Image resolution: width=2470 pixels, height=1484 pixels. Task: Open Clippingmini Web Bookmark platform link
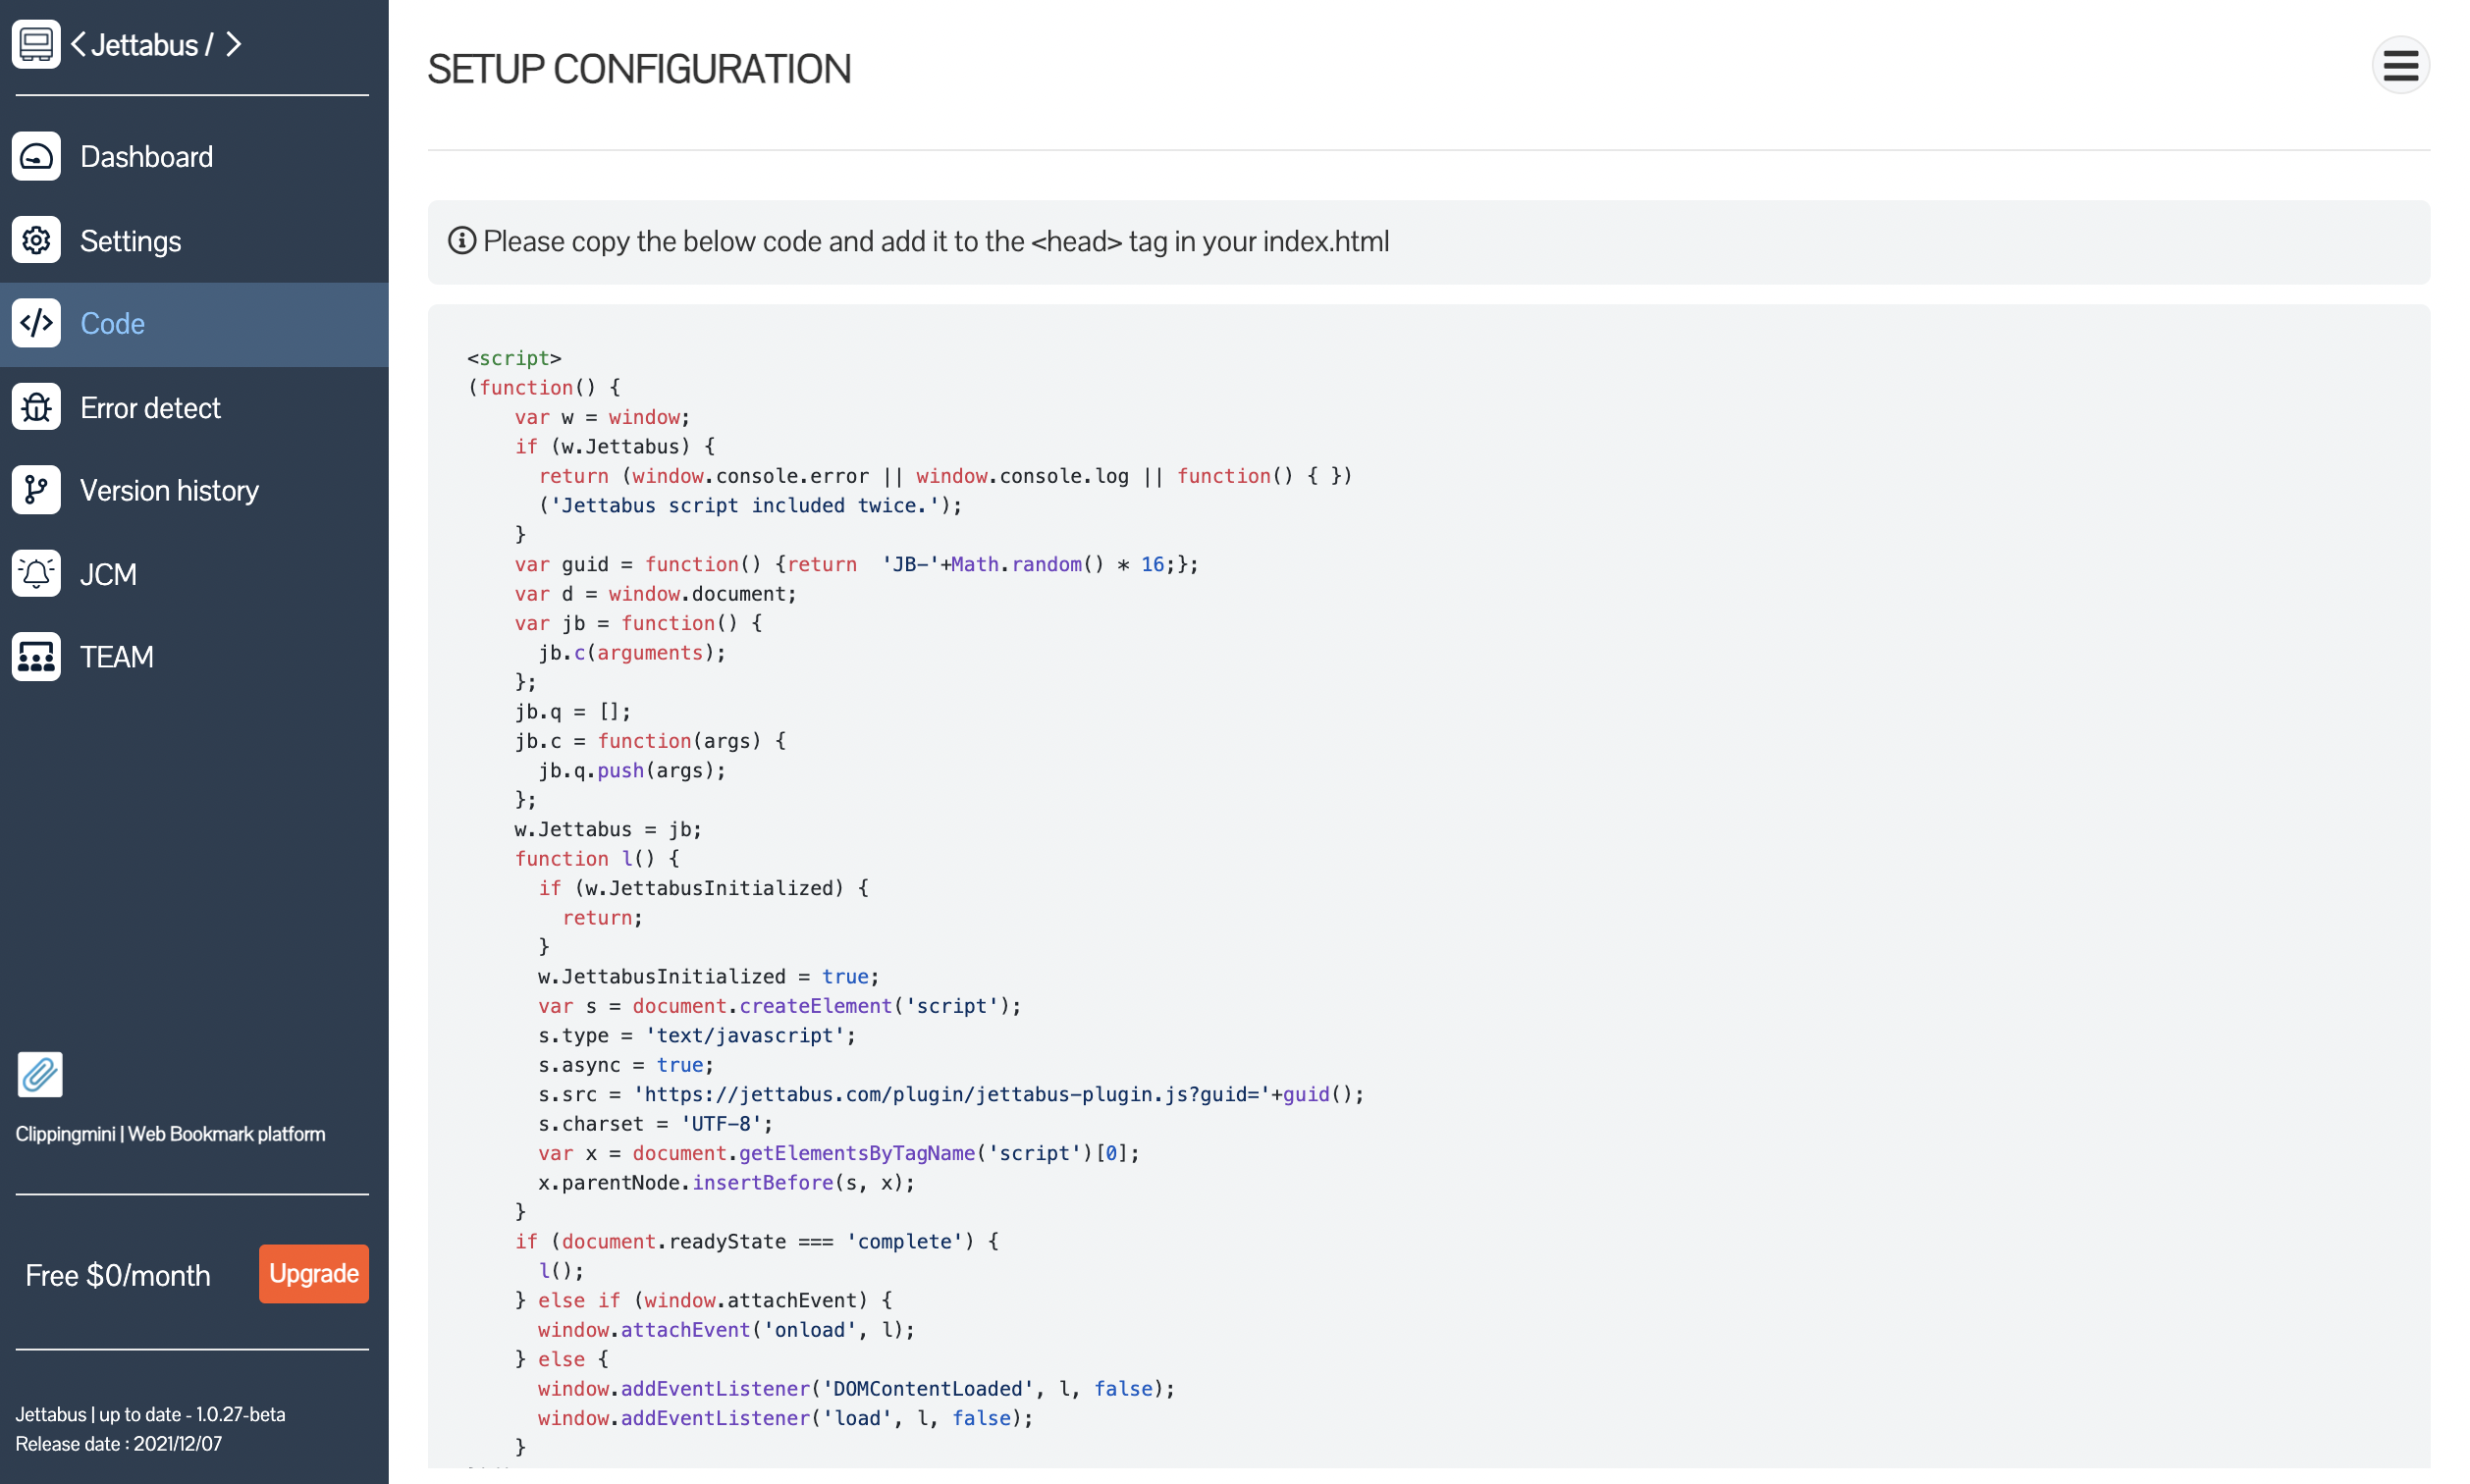pyautogui.click(x=170, y=1134)
